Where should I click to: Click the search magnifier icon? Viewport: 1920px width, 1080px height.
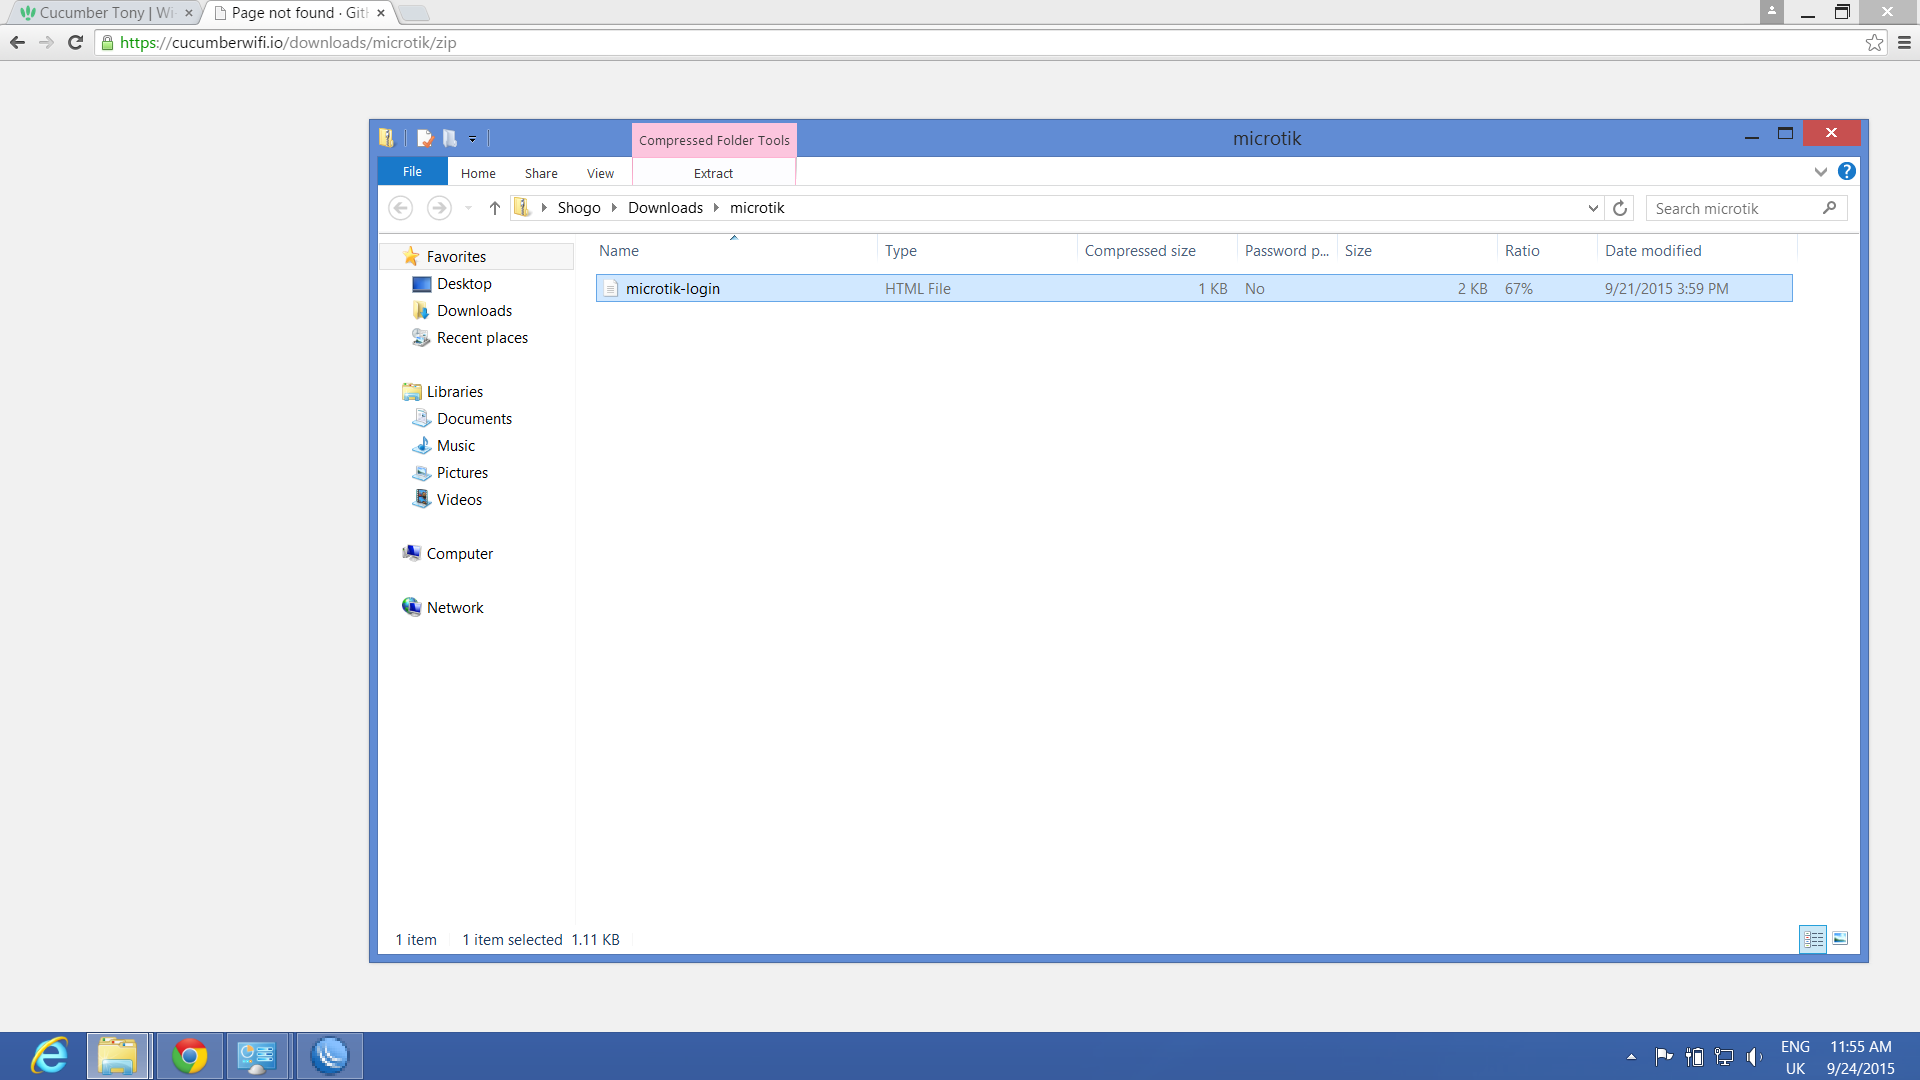click(x=1829, y=208)
